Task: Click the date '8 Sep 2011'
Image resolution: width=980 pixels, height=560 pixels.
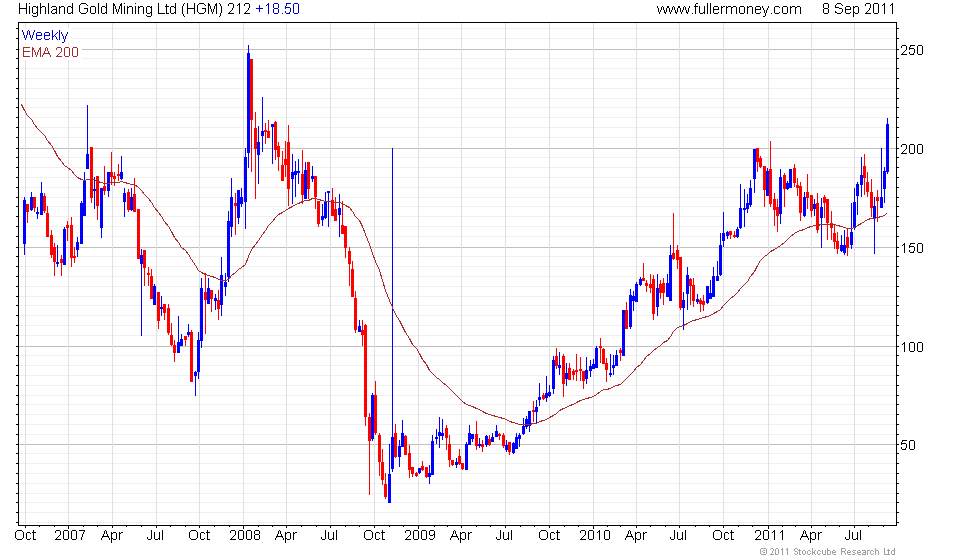Action: [x=858, y=9]
